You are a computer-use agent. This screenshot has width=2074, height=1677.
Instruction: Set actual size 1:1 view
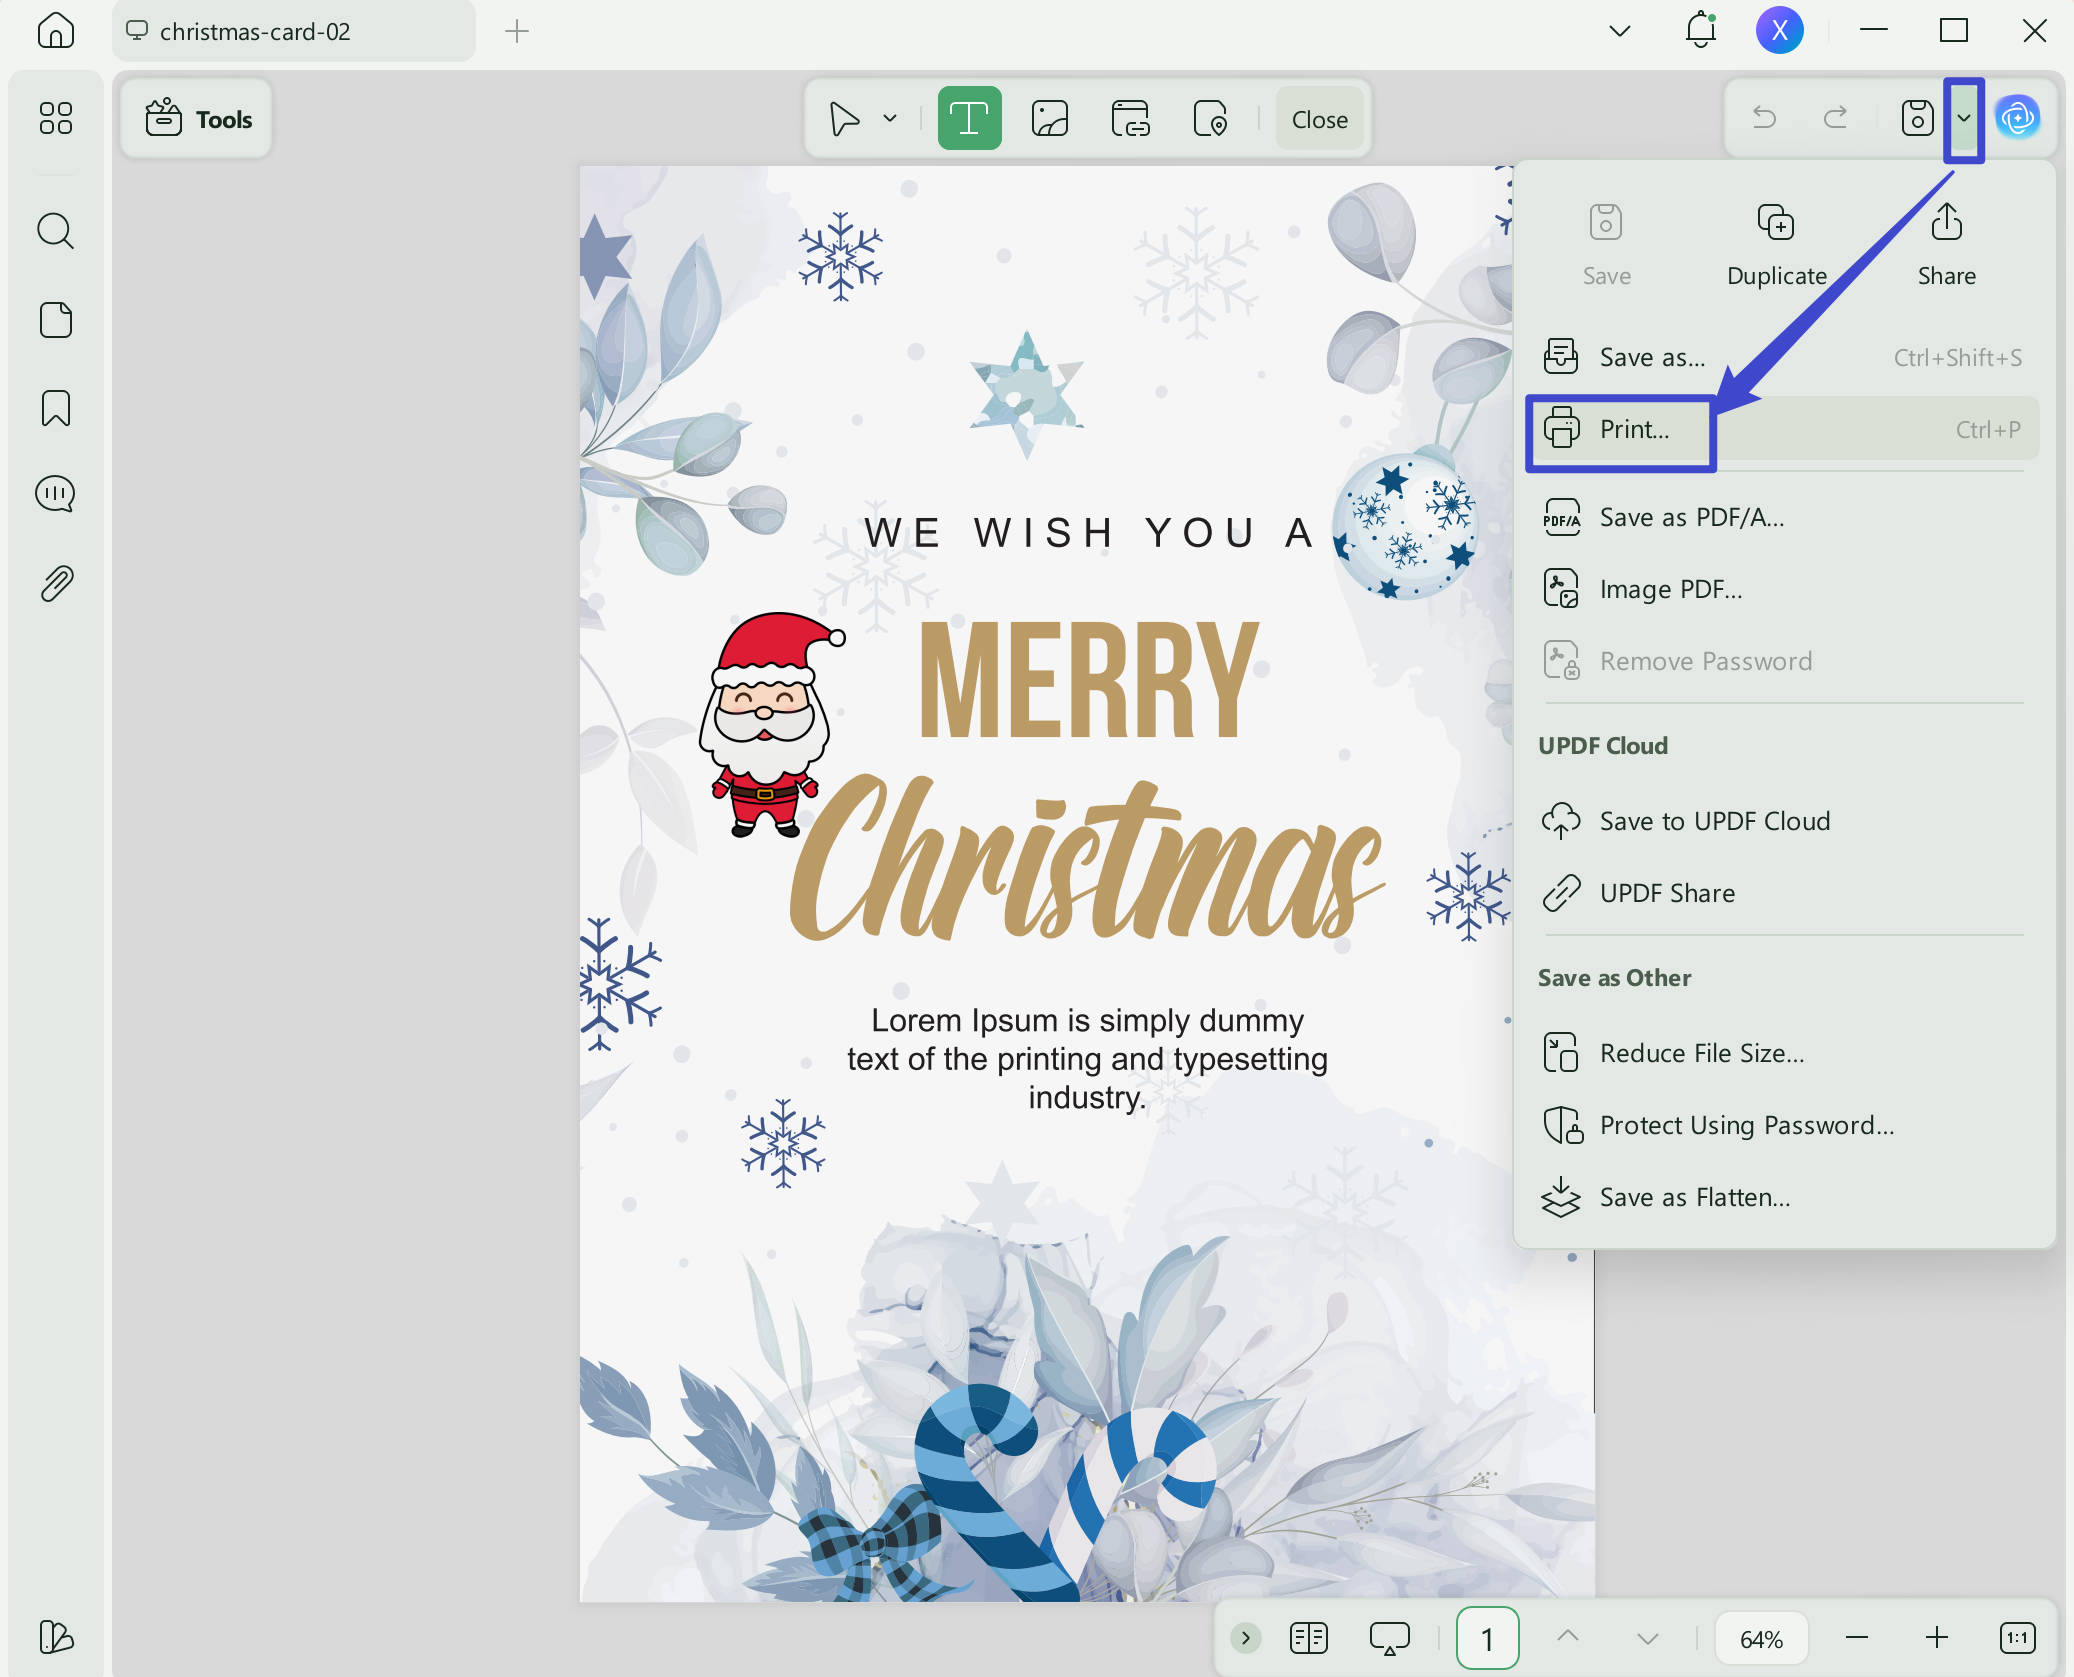coord(2017,1637)
